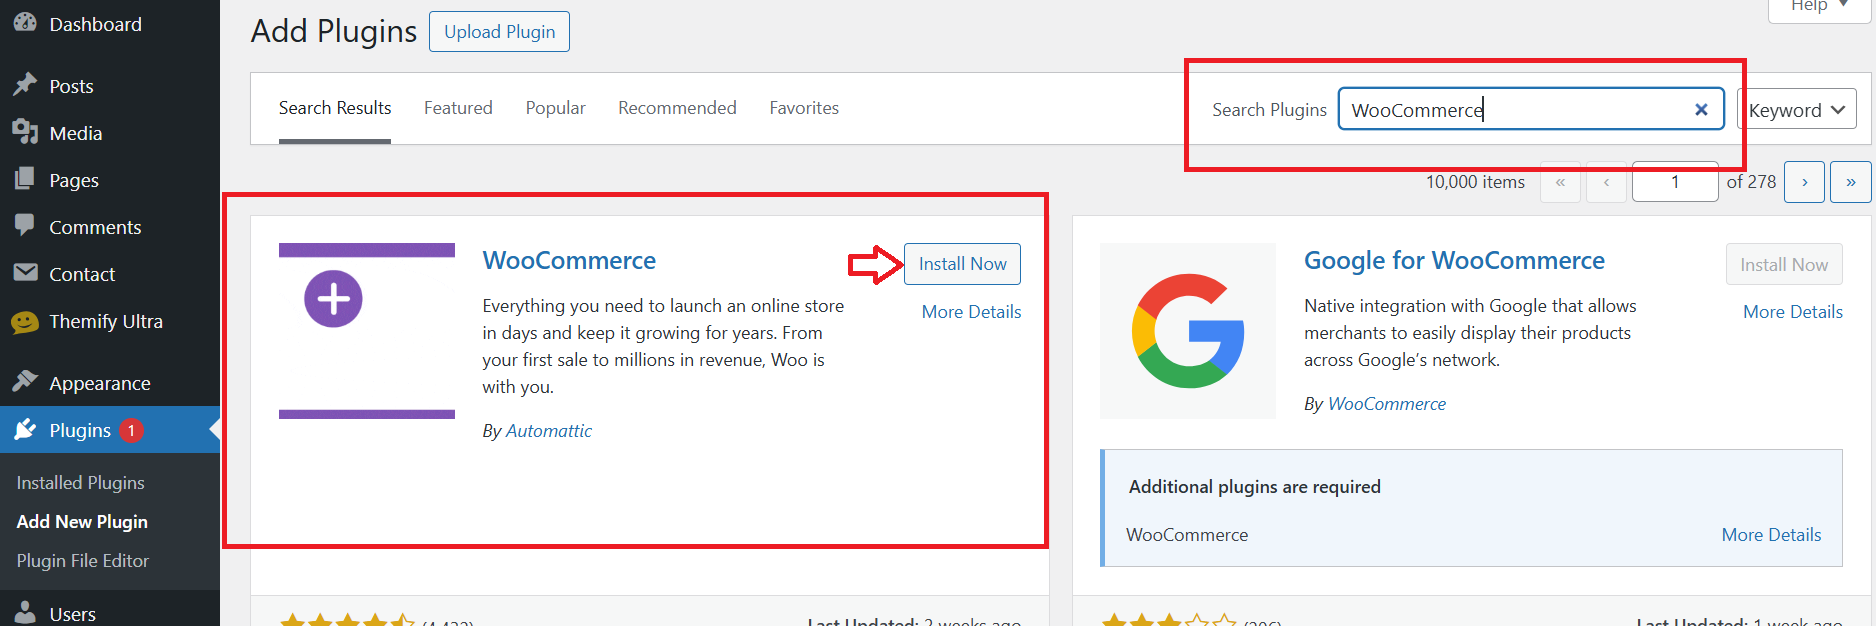Switch to the Featured tab
Screen dimensions: 1876x626
coord(458,108)
